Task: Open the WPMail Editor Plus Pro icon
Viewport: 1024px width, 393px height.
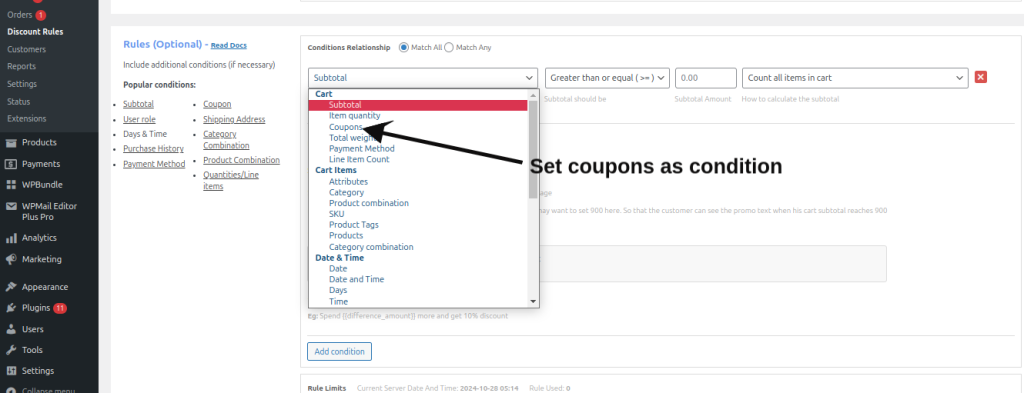Action: 10,206
